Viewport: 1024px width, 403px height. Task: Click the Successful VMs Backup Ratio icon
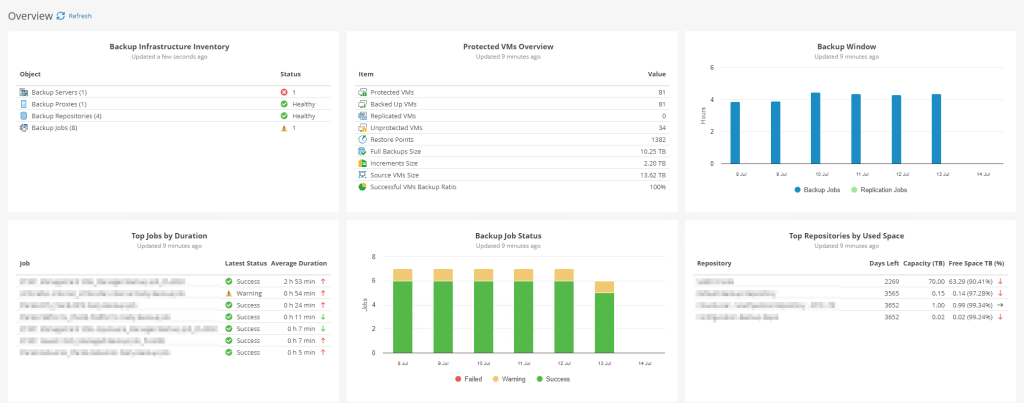(363, 187)
